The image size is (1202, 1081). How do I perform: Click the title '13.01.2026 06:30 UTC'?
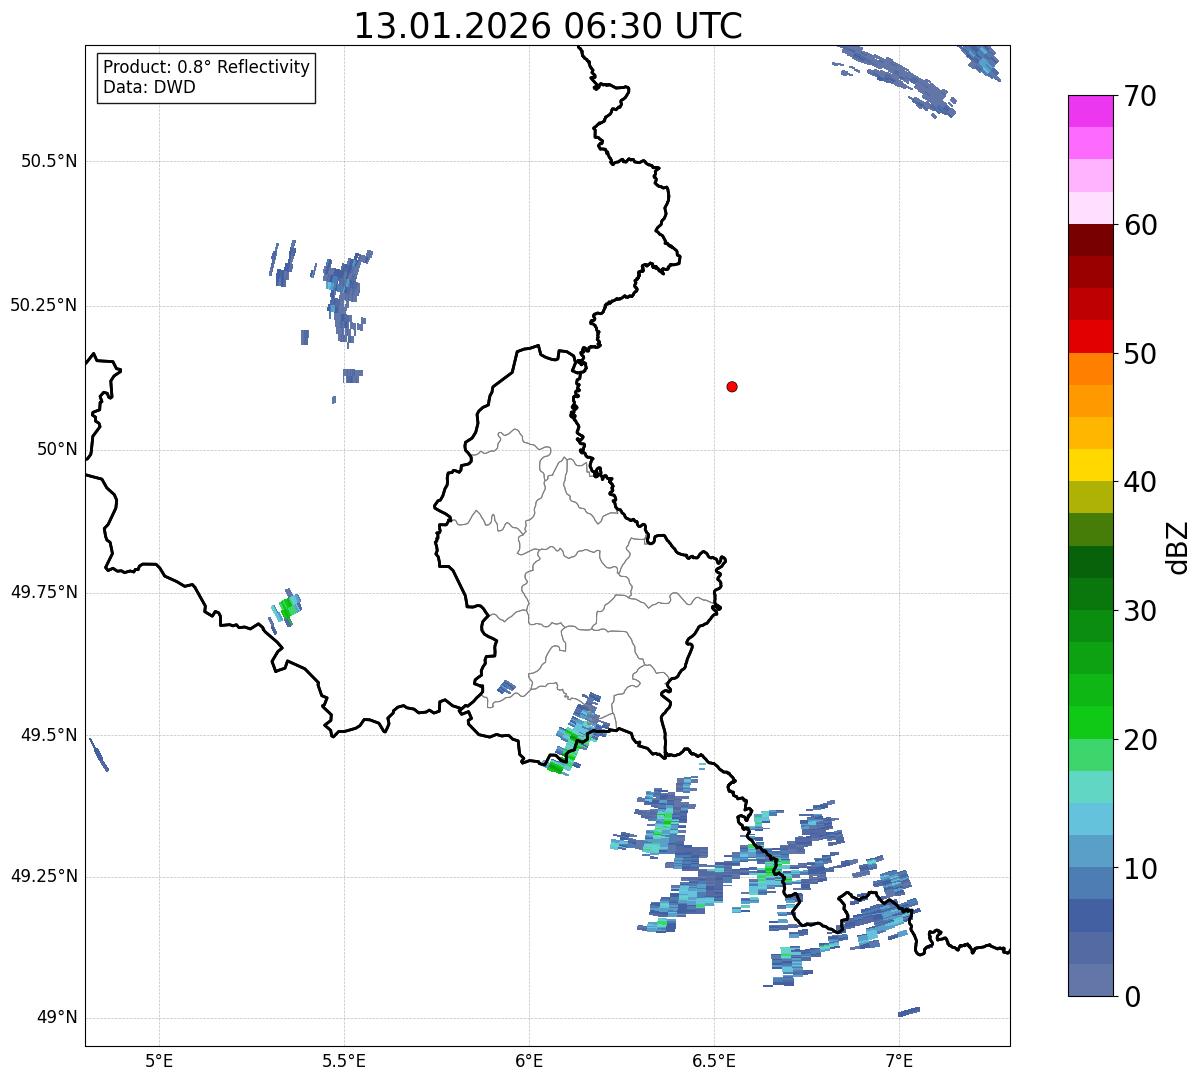point(548,26)
